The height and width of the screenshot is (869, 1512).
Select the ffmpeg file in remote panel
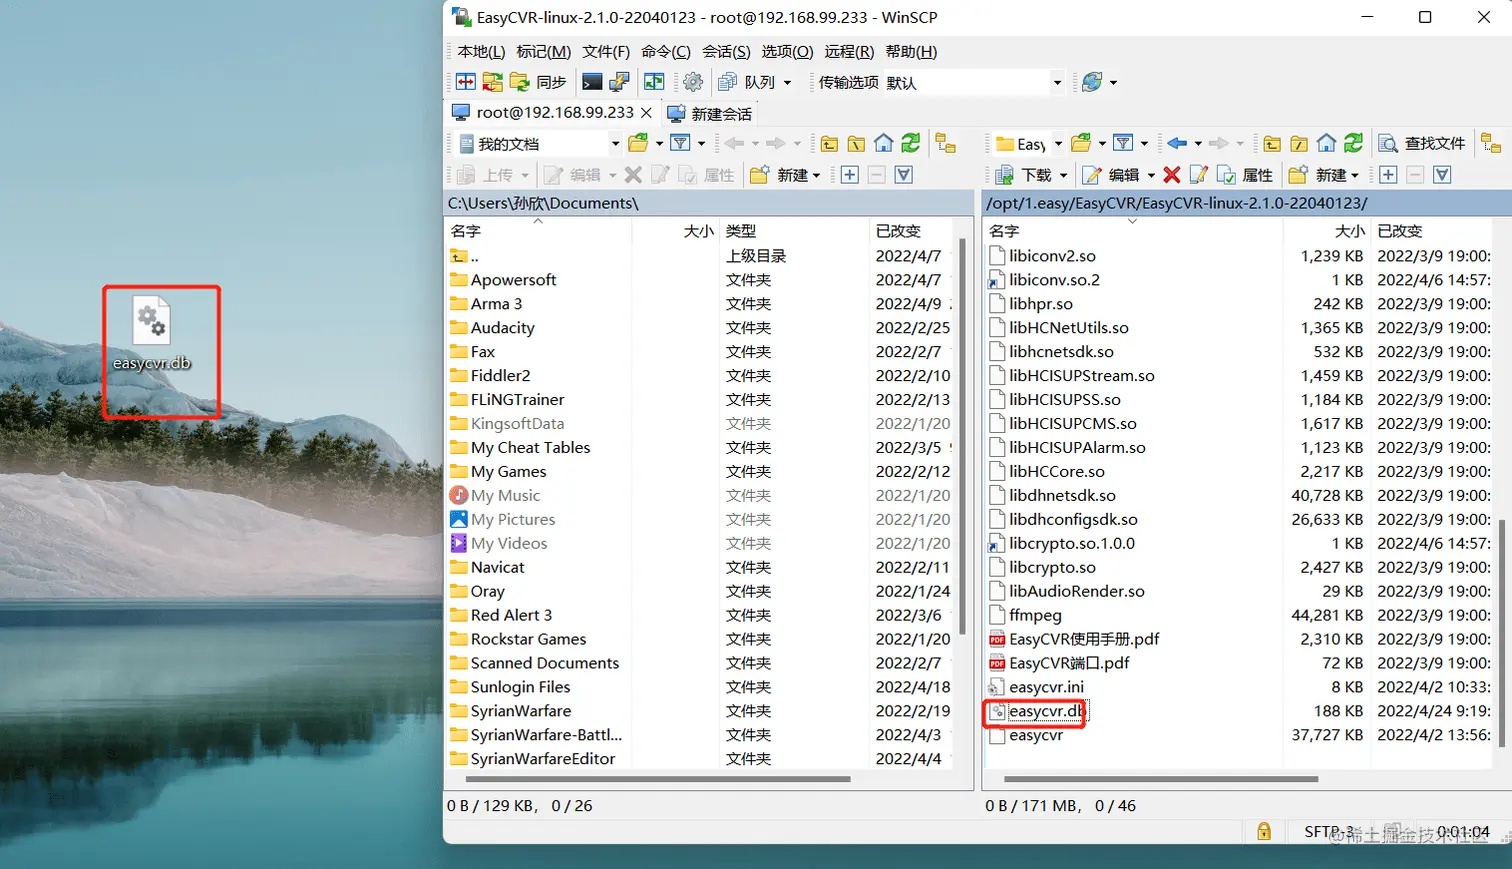tap(1035, 615)
